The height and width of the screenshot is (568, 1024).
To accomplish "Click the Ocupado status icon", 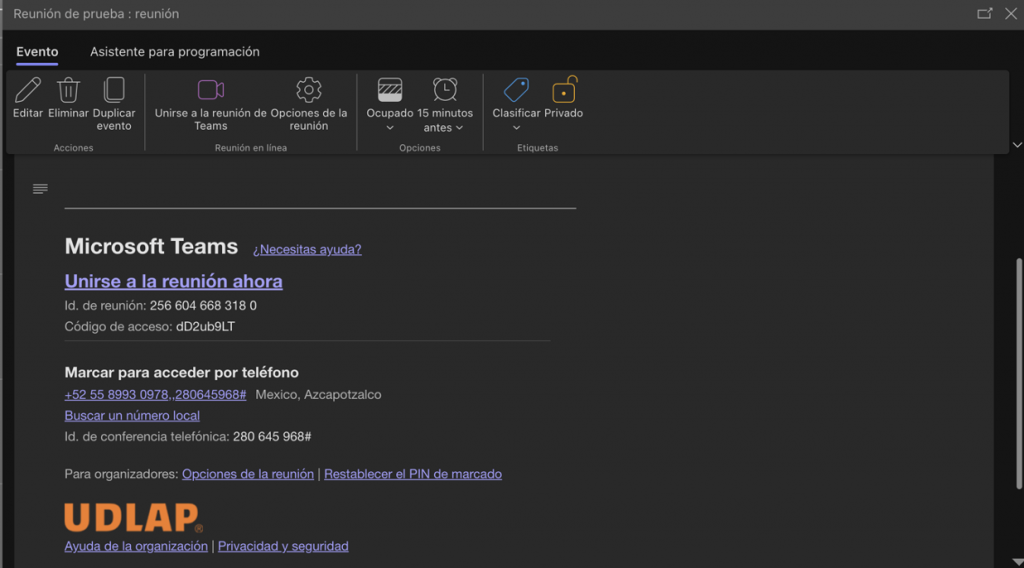I will tap(390, 90).
